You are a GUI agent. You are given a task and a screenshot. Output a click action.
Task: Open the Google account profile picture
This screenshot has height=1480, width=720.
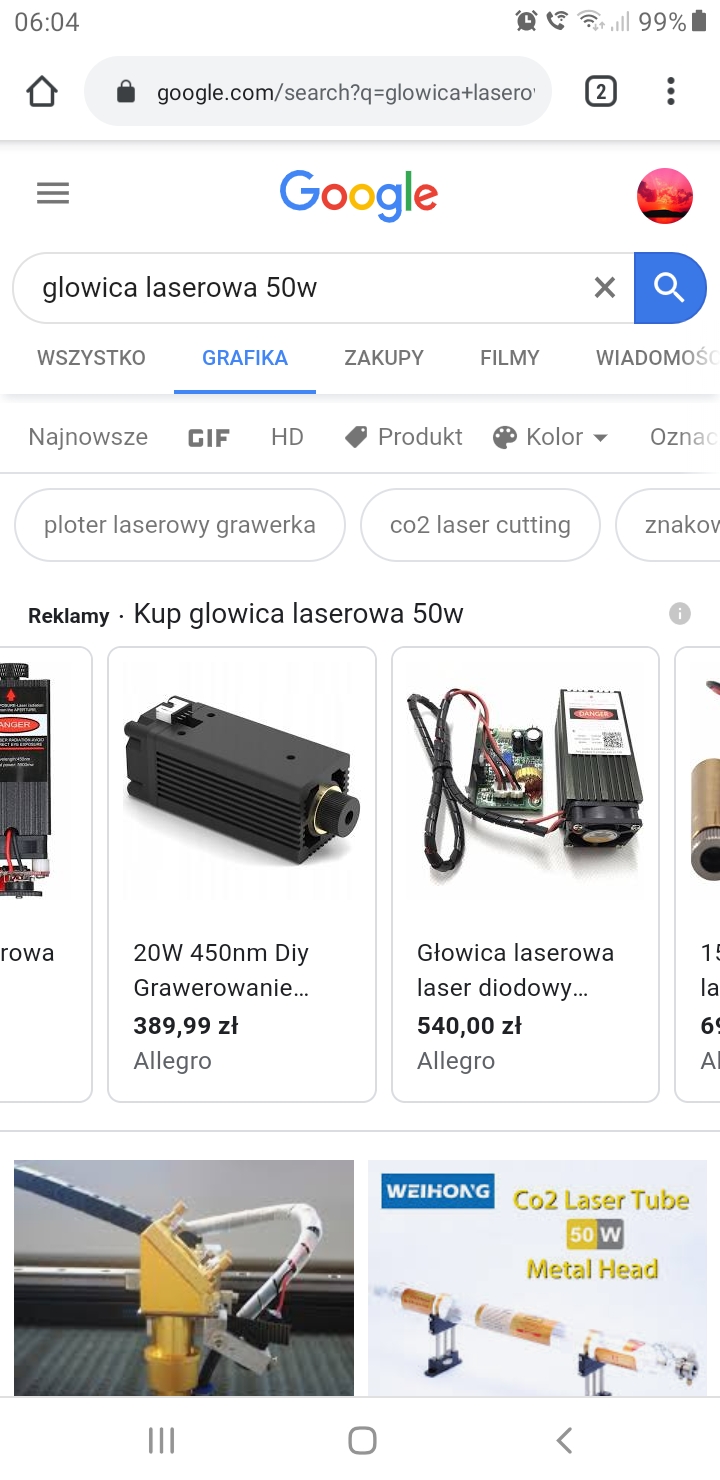tap(665, 195)
